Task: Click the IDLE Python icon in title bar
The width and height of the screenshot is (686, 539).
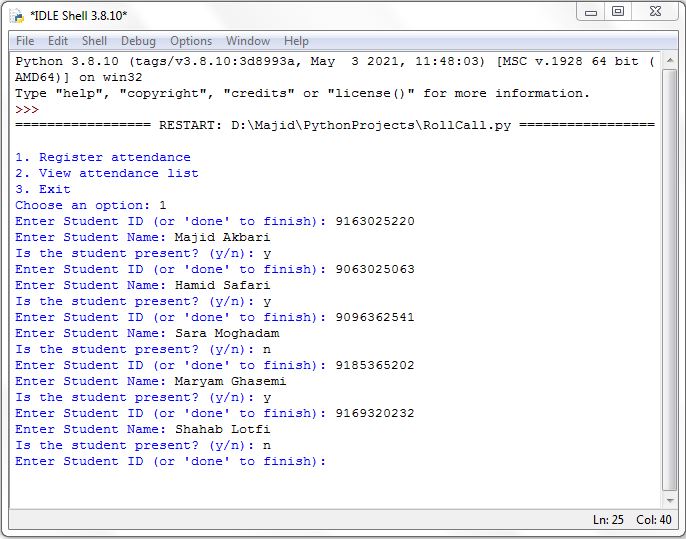Action: (x=17, y=16)
